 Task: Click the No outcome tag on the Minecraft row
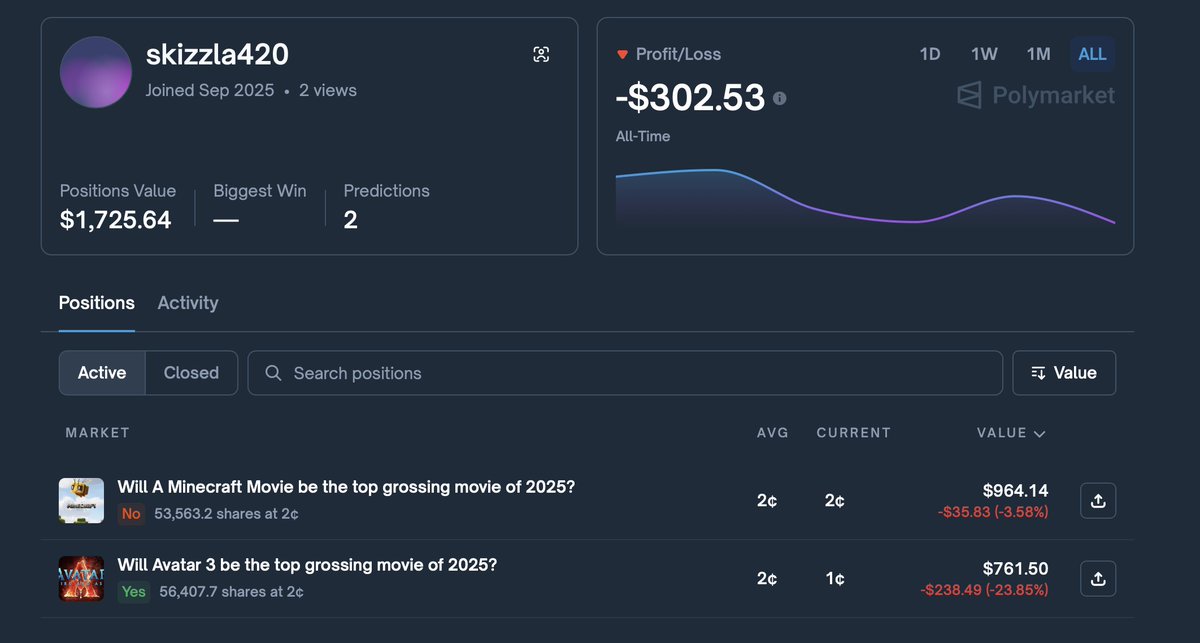click(x=131, y=514)
